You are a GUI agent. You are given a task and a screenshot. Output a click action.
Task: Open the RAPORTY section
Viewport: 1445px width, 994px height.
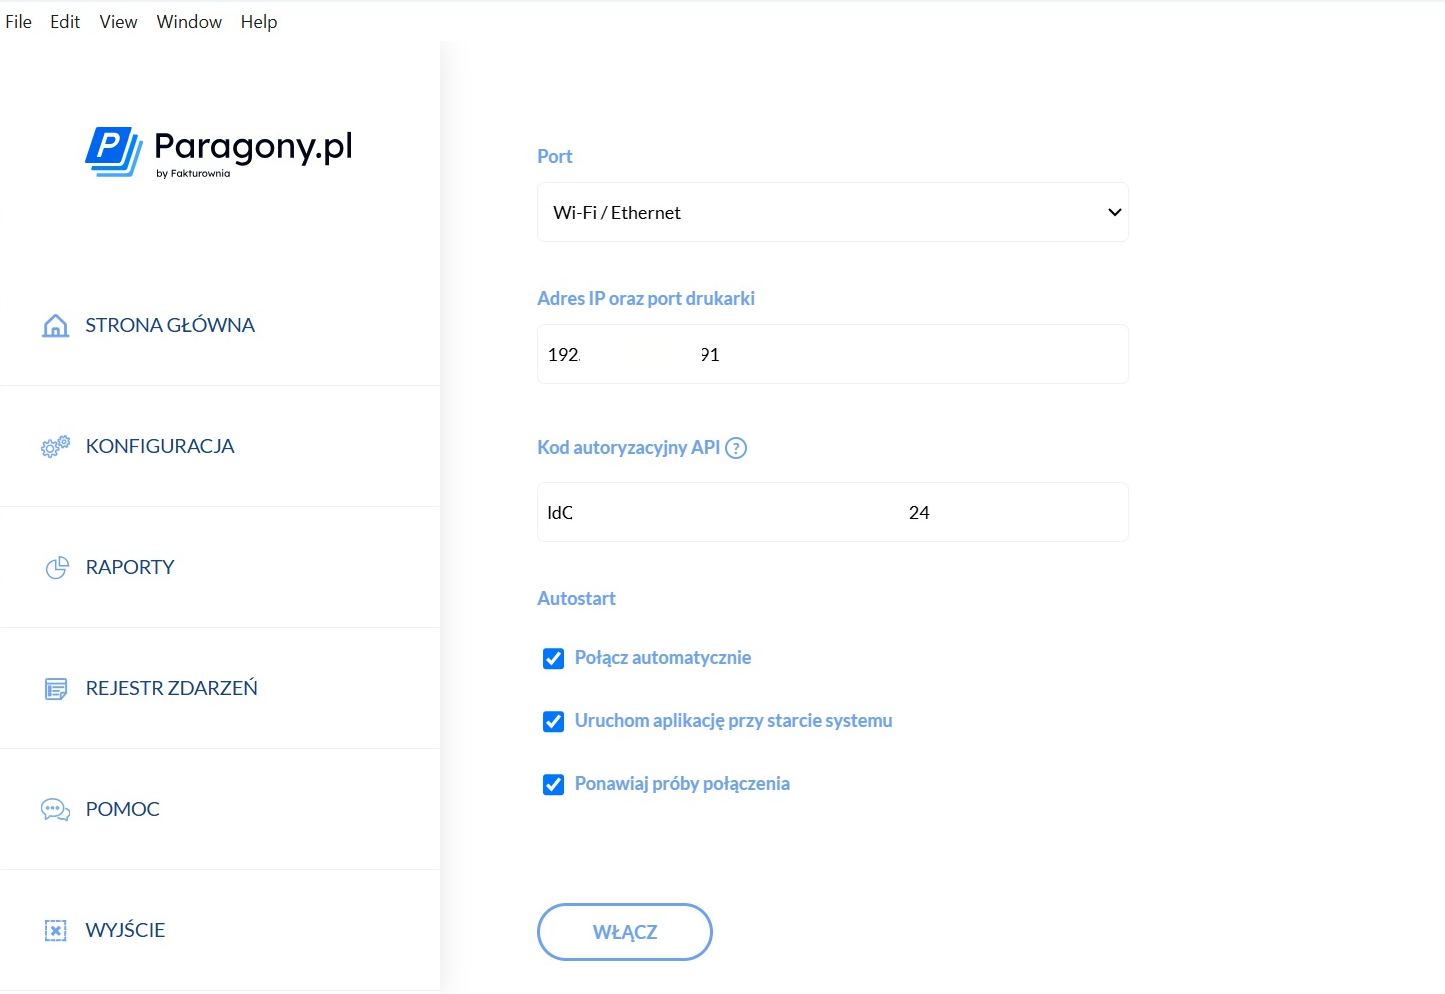[x=130, y=567]
